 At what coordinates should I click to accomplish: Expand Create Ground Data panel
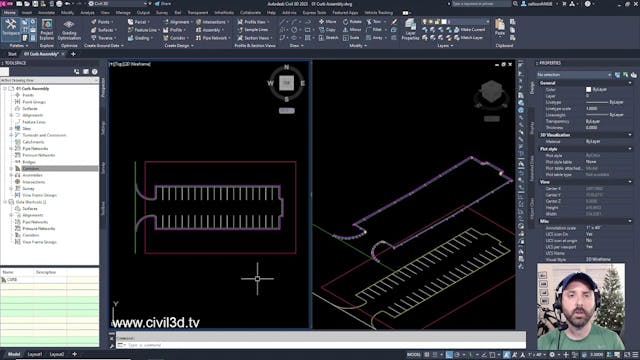104,46
